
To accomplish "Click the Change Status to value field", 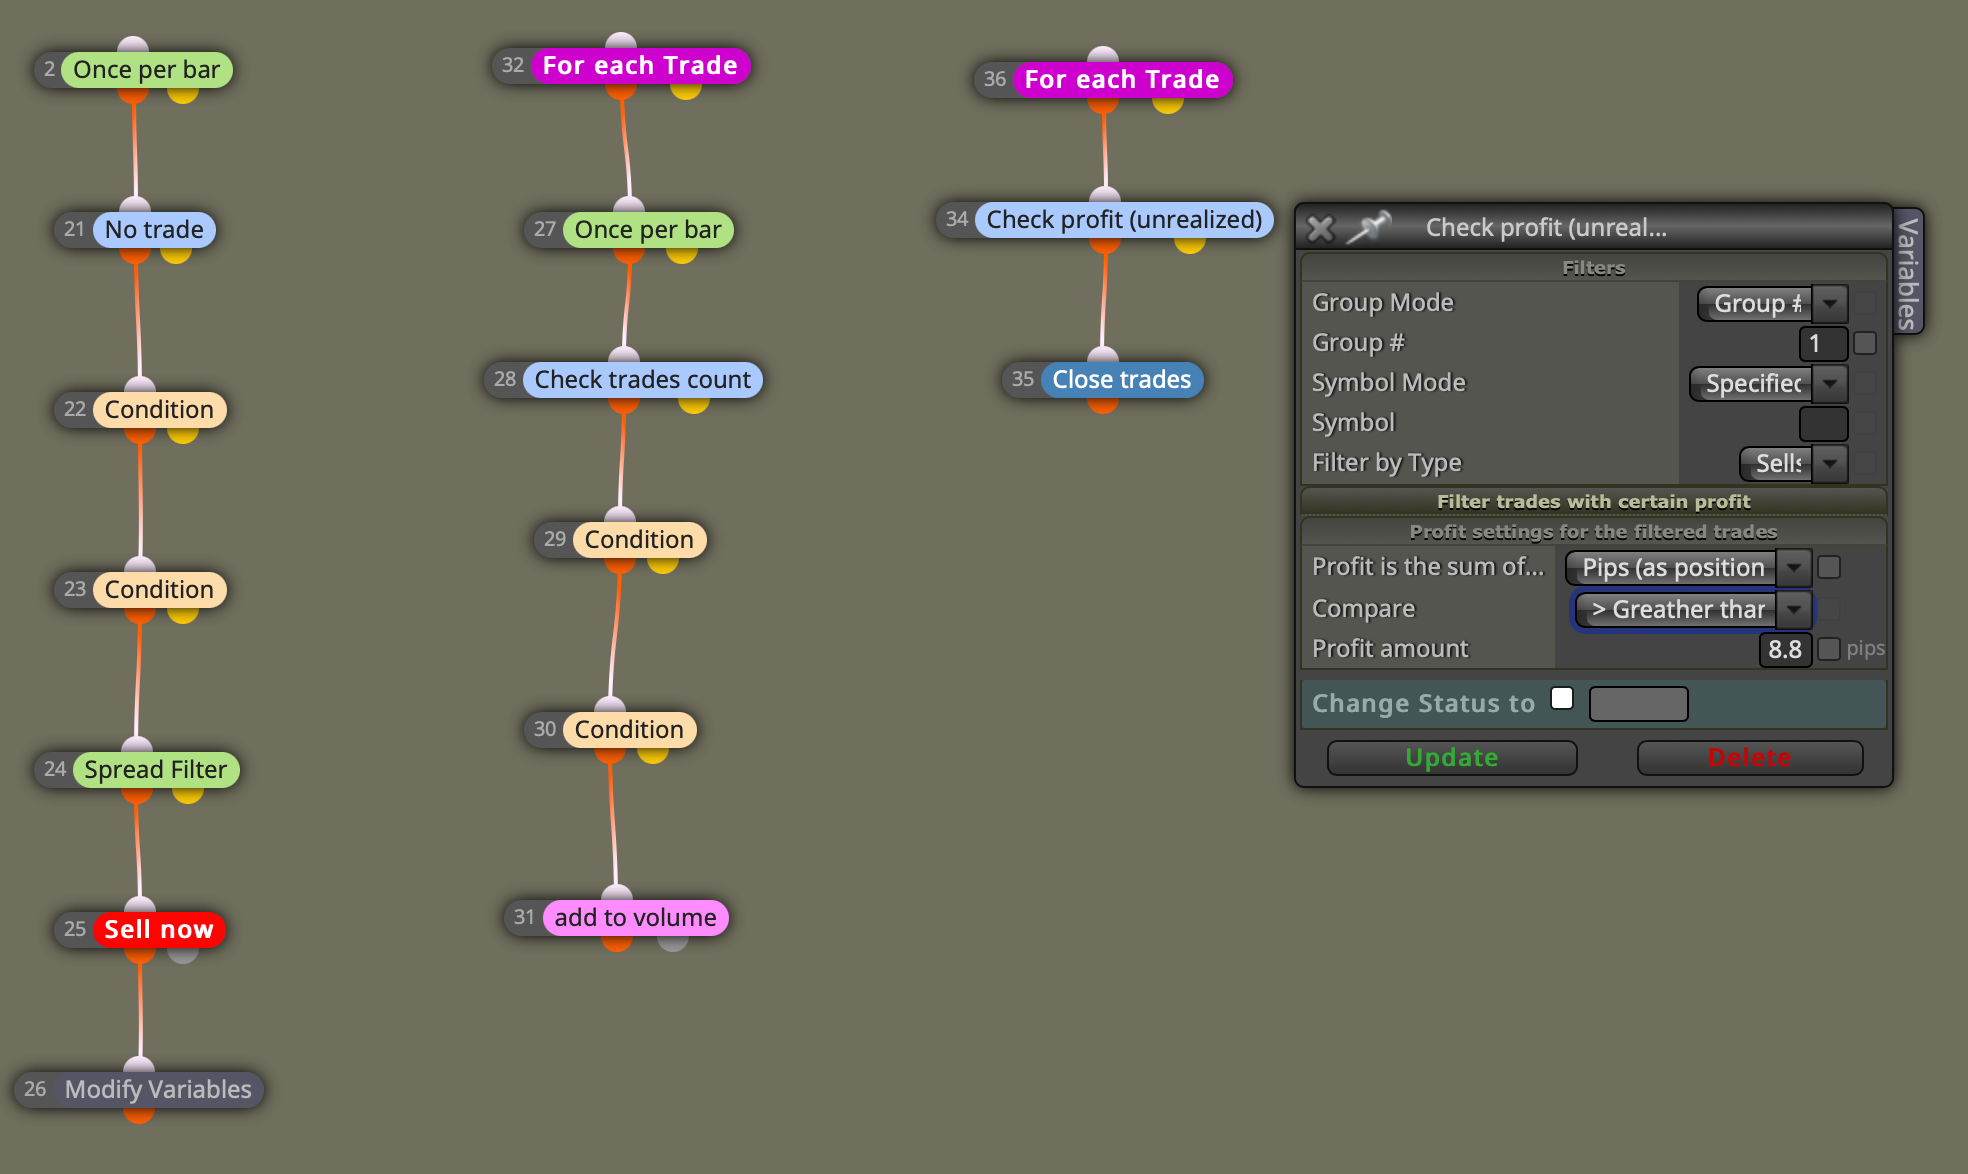I will pos(1638,703).
